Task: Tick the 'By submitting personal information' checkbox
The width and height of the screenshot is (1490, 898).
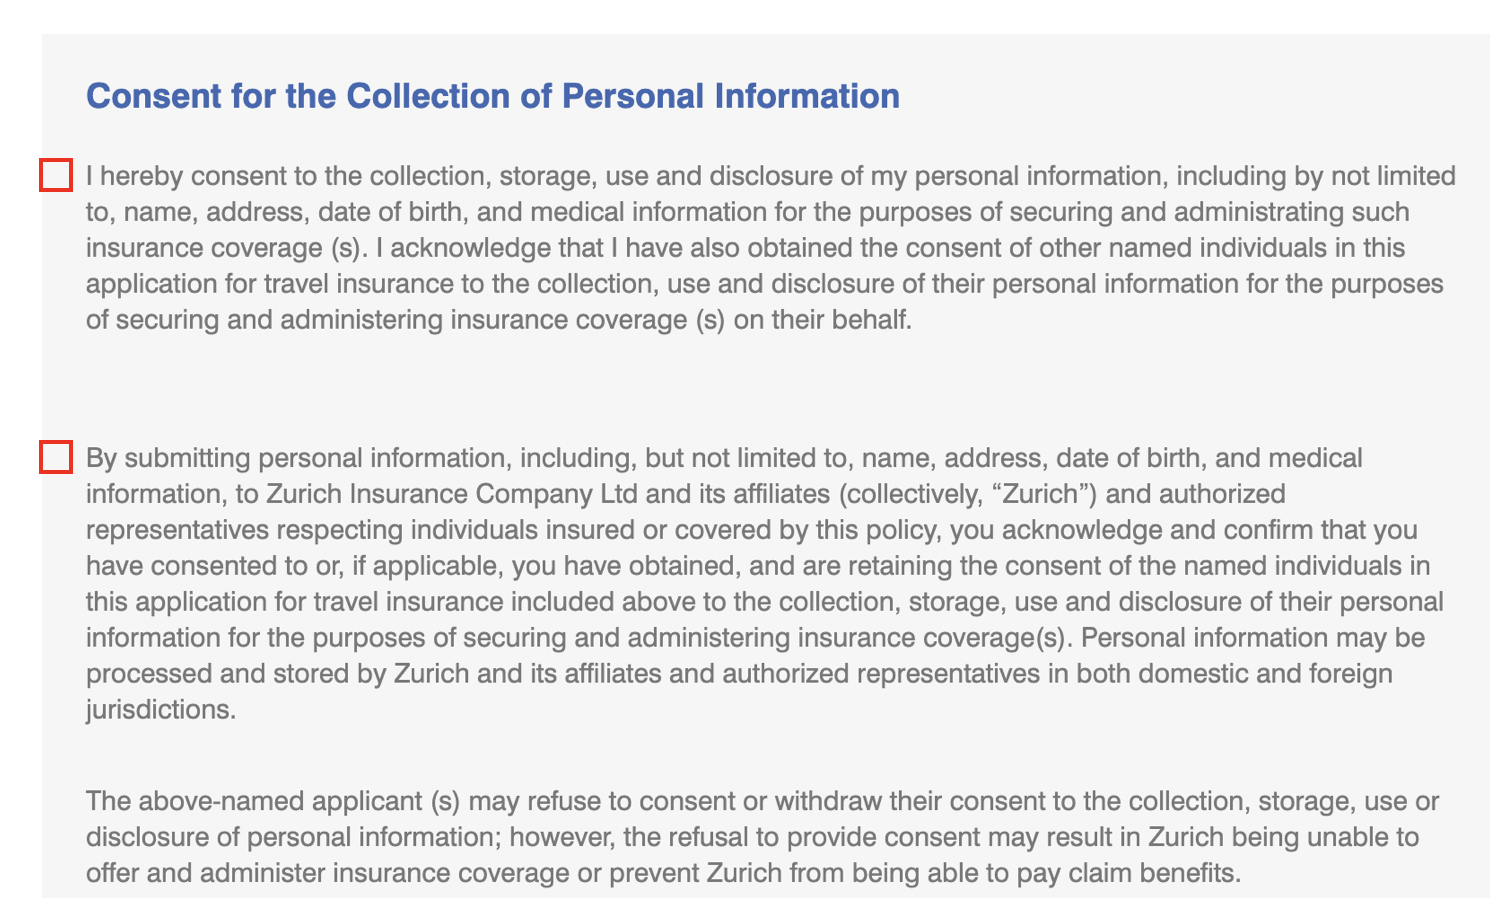Action: click(56, 457)
